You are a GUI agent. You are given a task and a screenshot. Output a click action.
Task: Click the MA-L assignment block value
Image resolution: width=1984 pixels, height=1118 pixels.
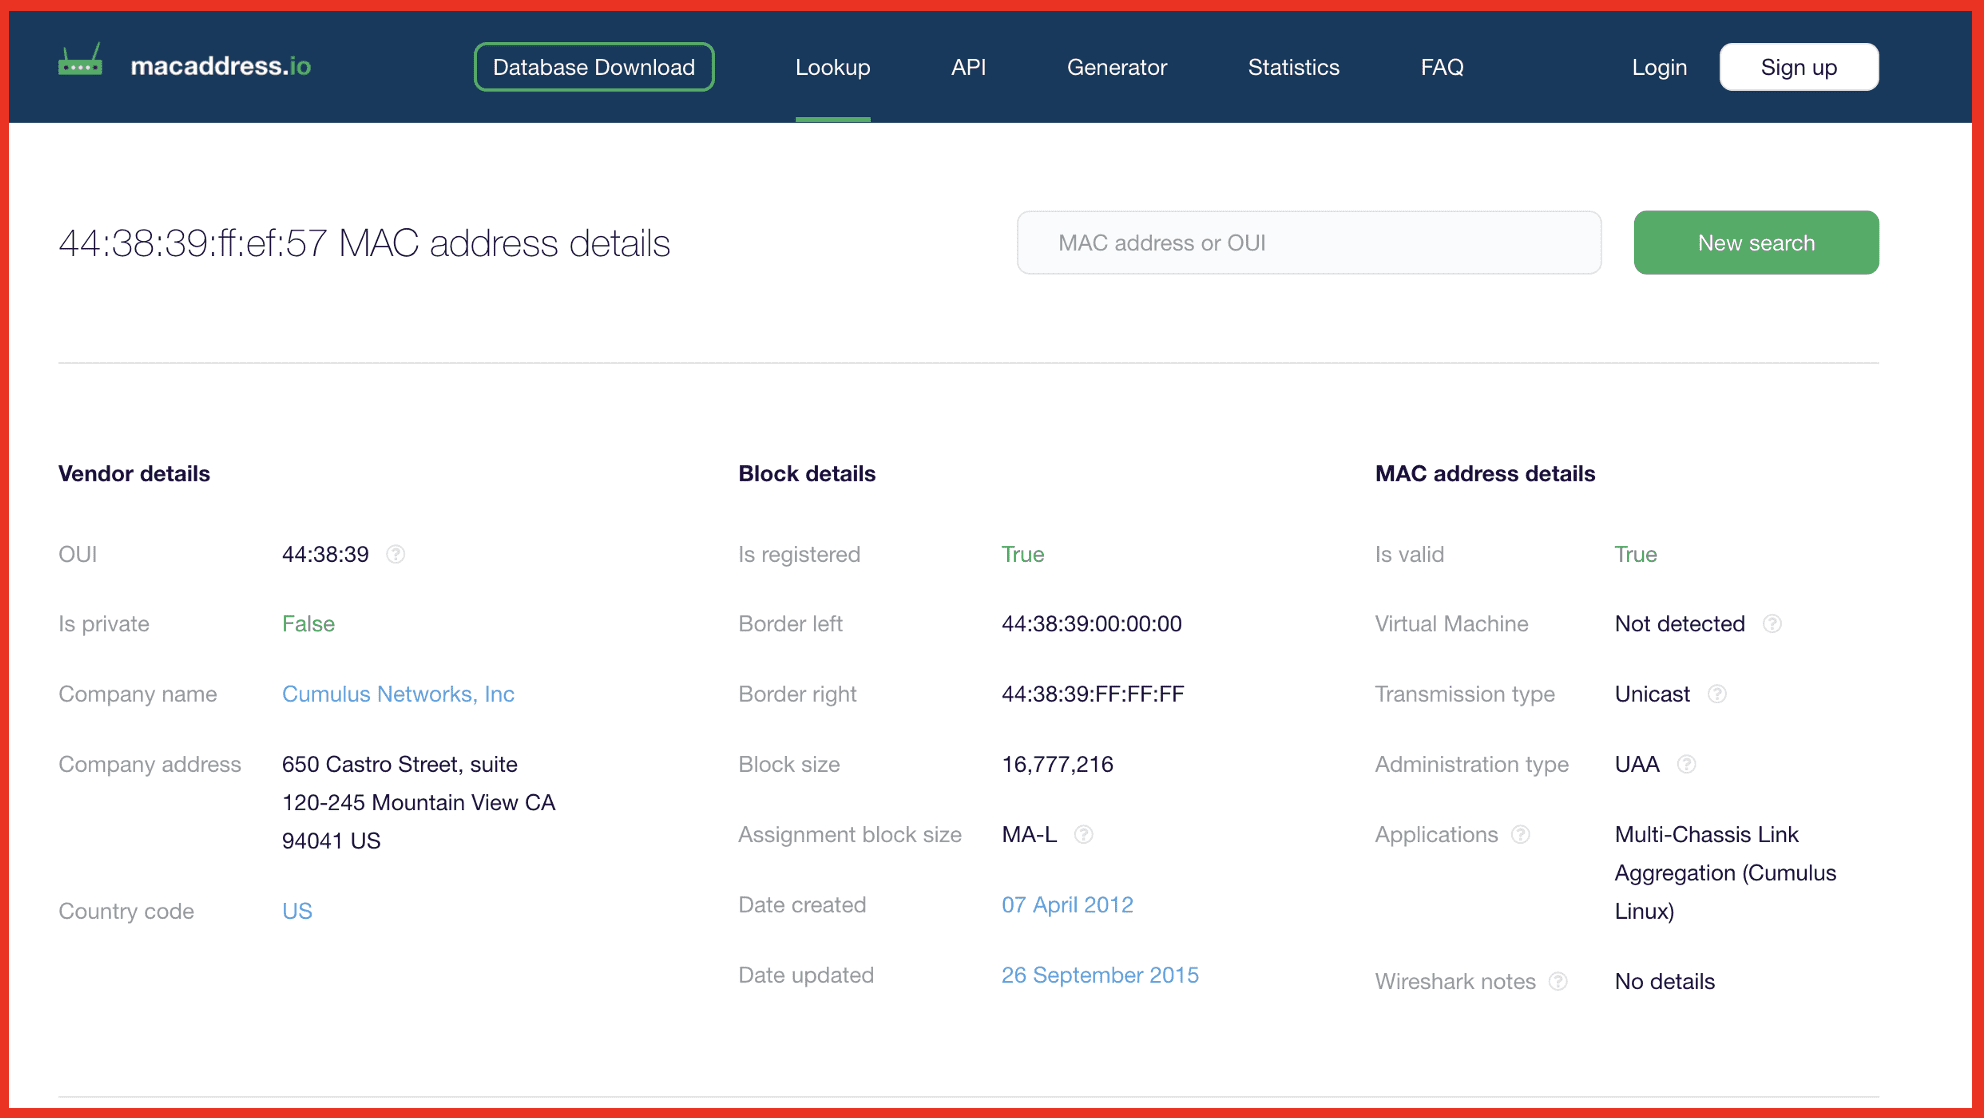click(x=1029, y=834)
